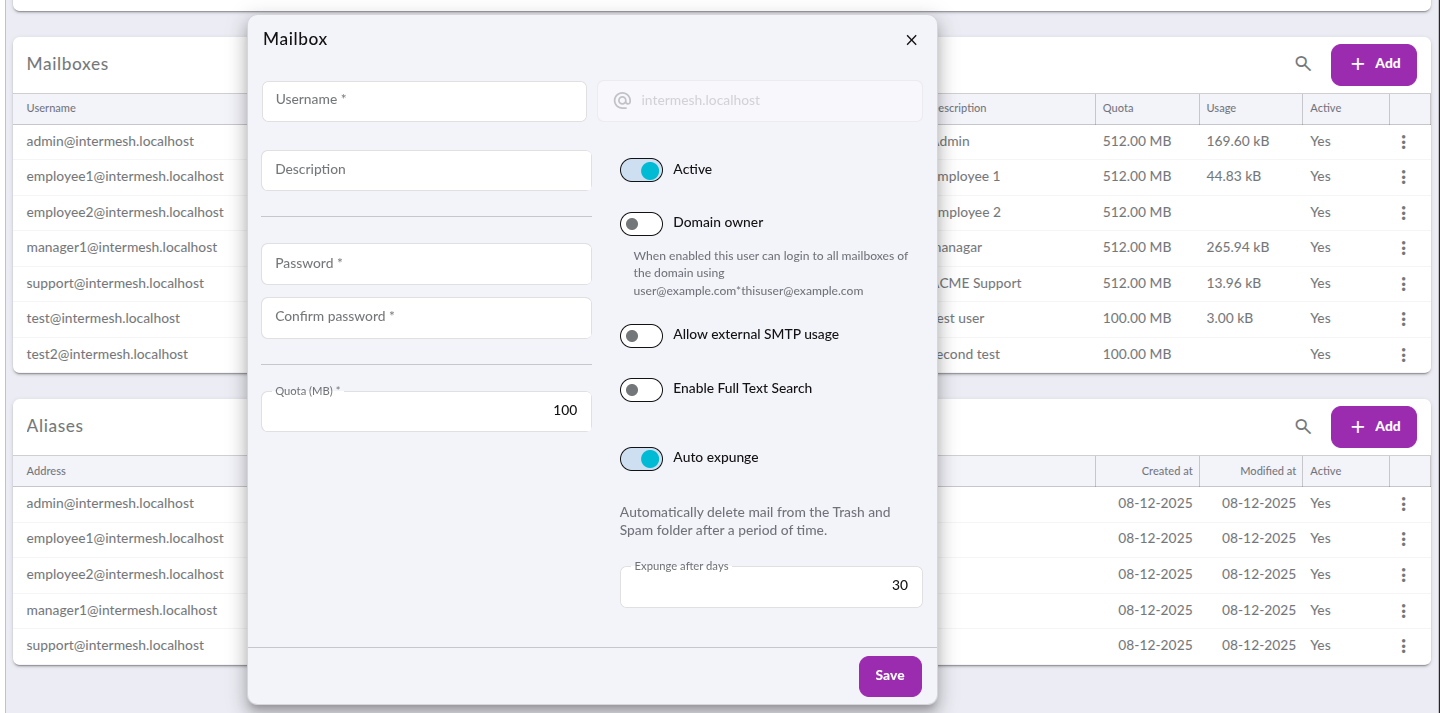Open more options for admin alias row

pyautogui.click(x=1403, y=504)
